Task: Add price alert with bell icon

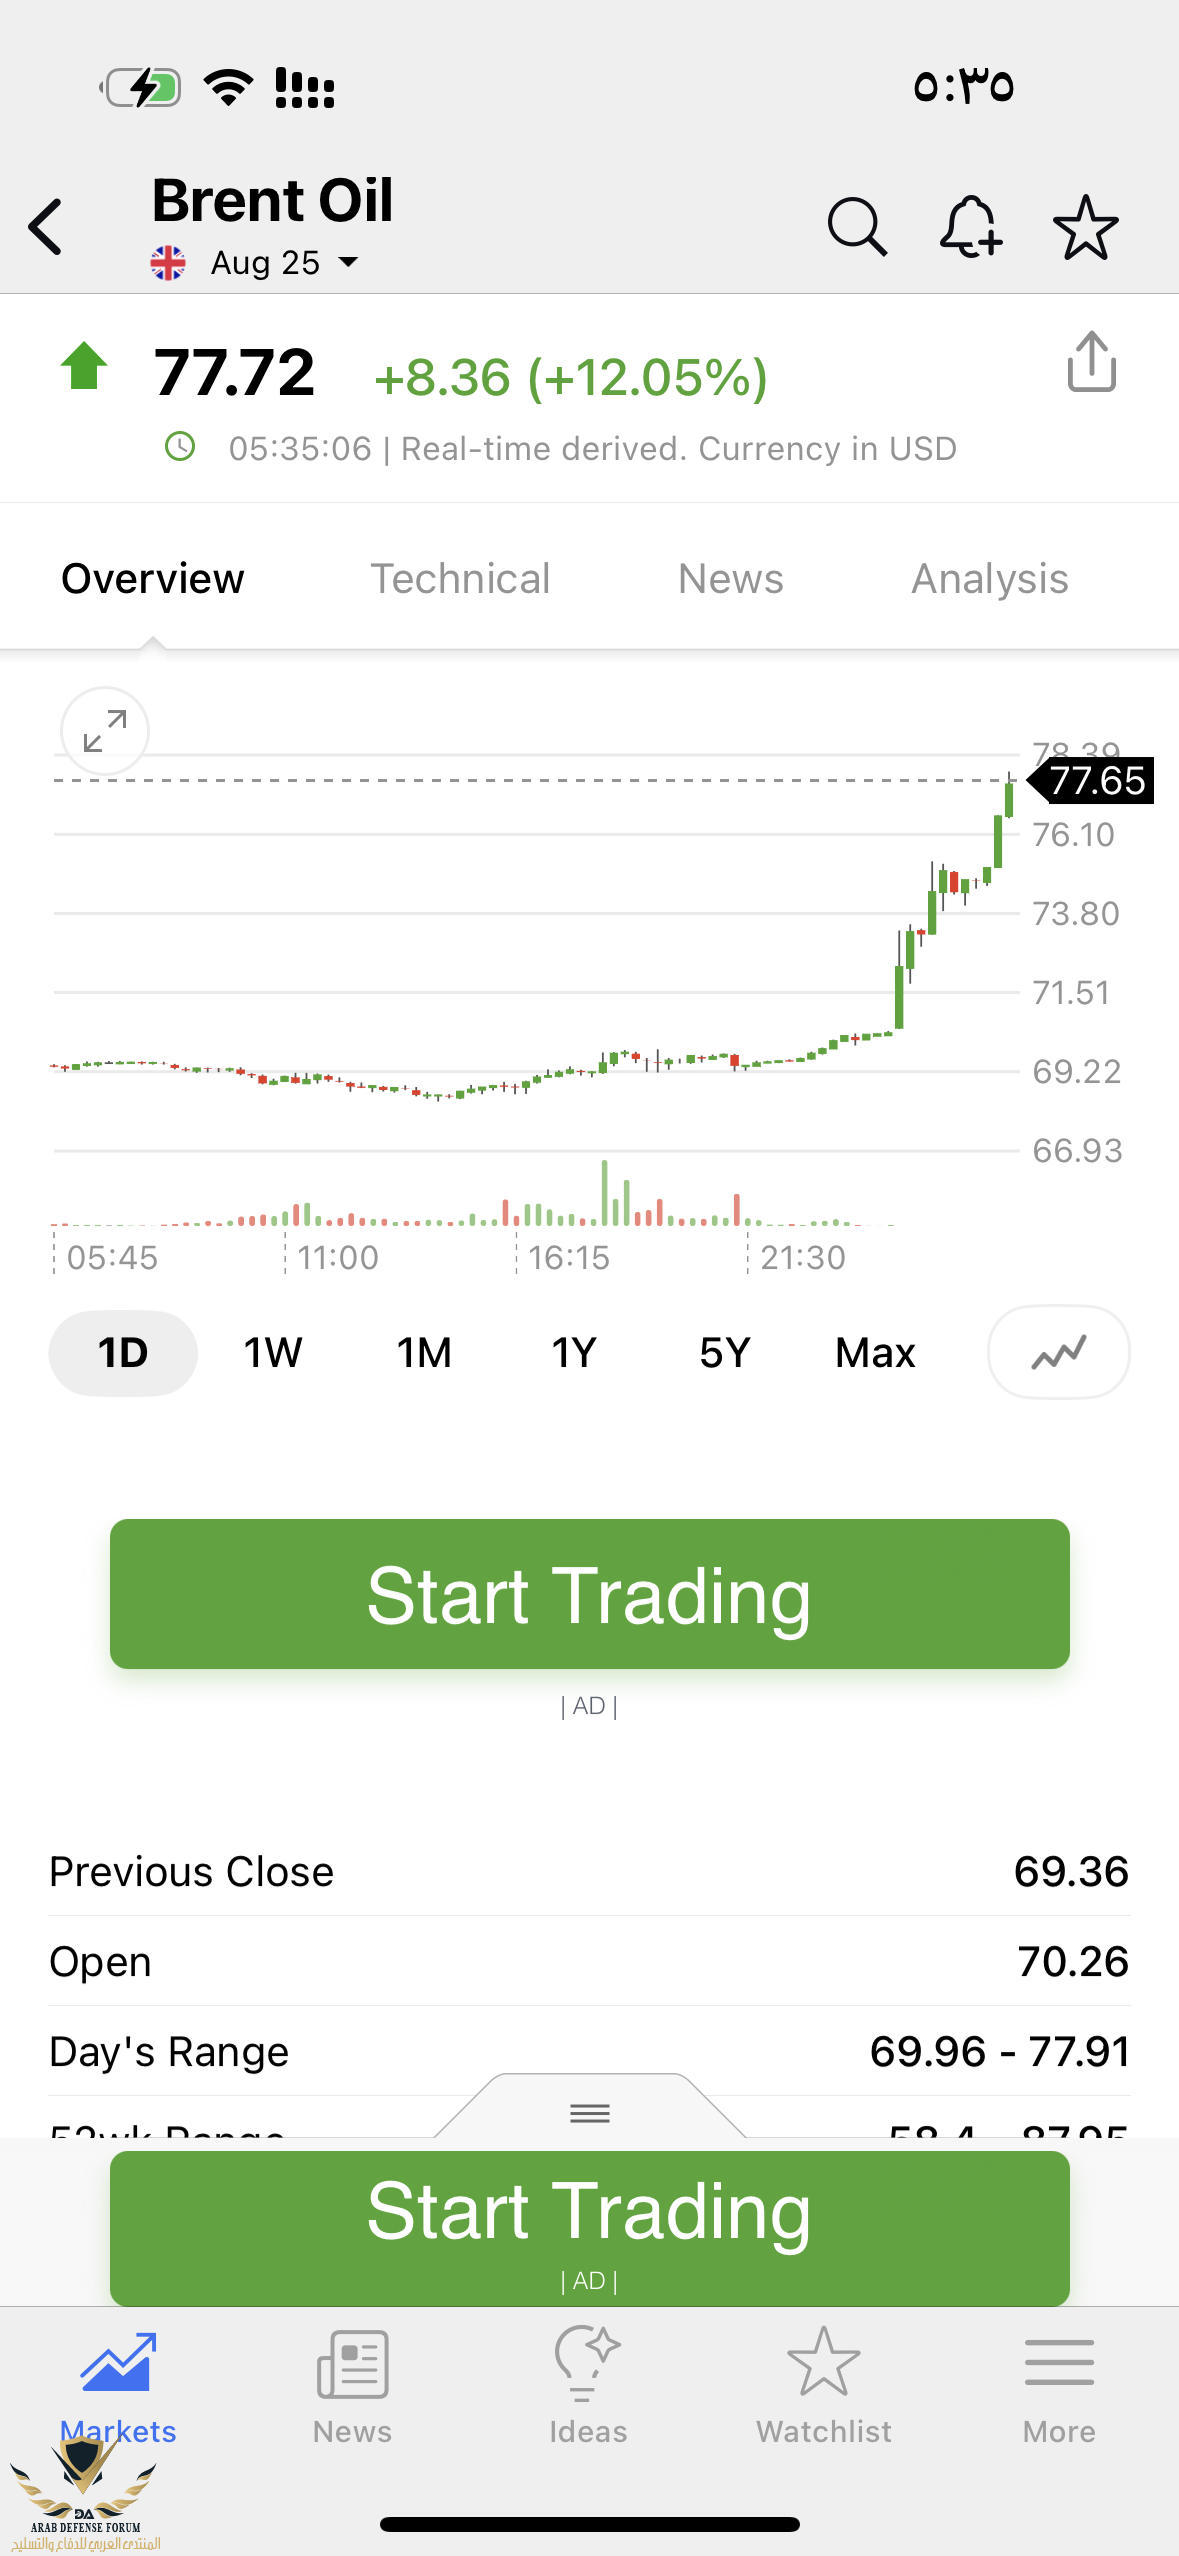Action: (x=971, y=227)
